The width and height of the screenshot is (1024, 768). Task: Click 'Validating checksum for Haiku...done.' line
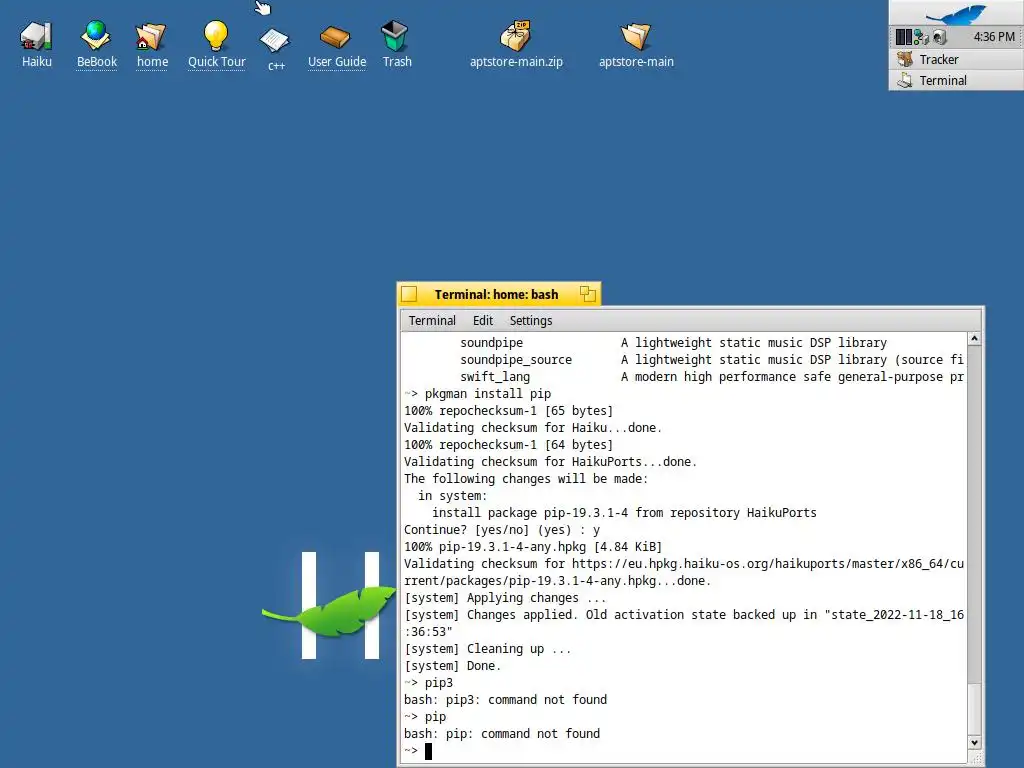(533, 428)
